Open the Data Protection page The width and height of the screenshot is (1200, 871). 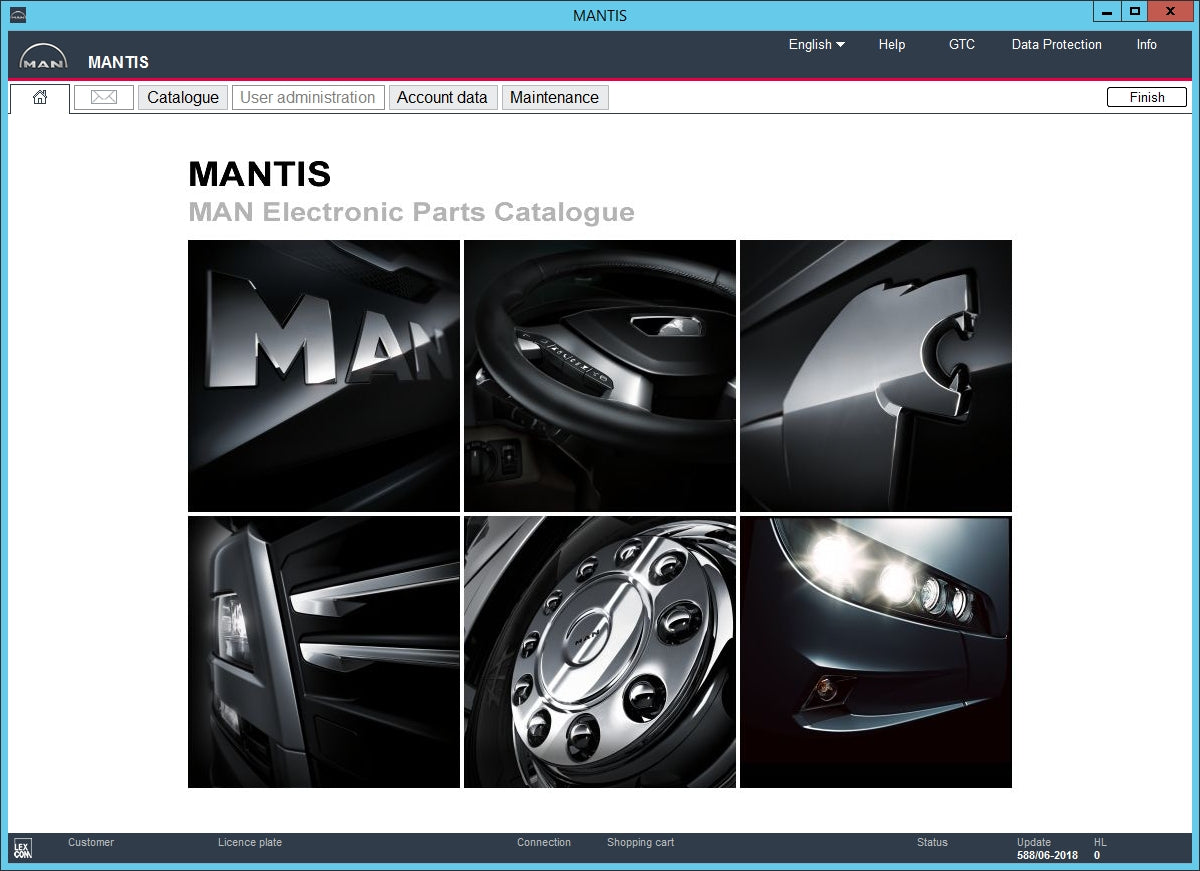point(1057,44)
